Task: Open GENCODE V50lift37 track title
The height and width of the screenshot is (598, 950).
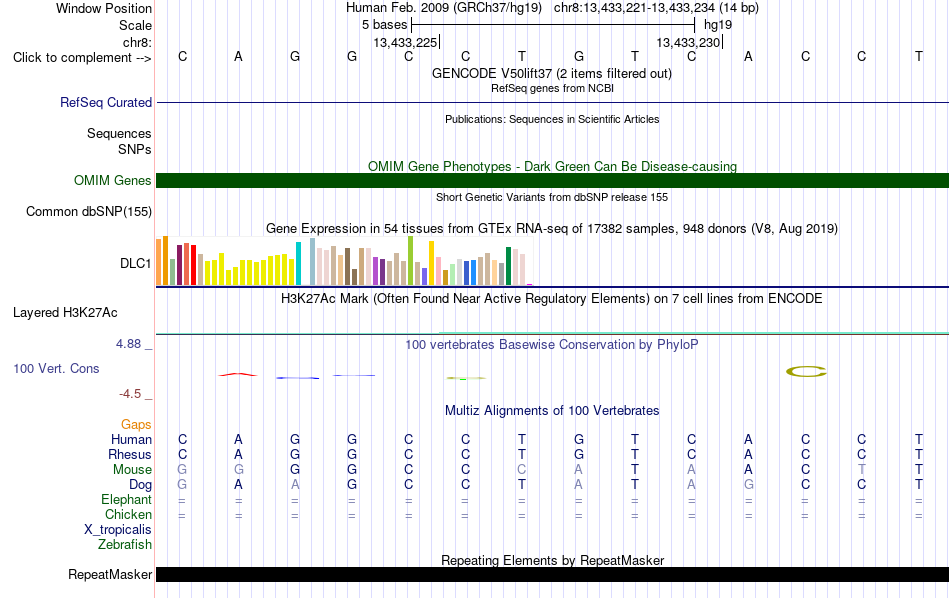Action: 551,73
